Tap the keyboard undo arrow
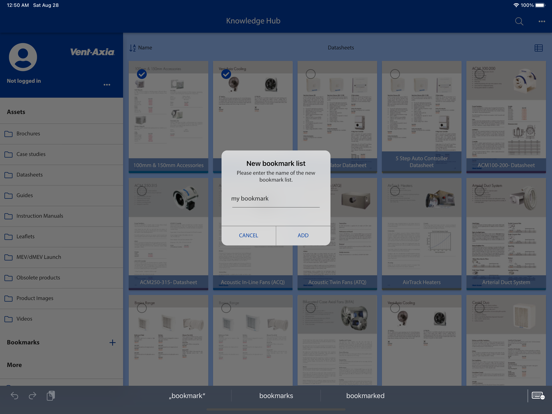Image resolution: width=552 pixels, height=414 pixels. tap(14, 396)
